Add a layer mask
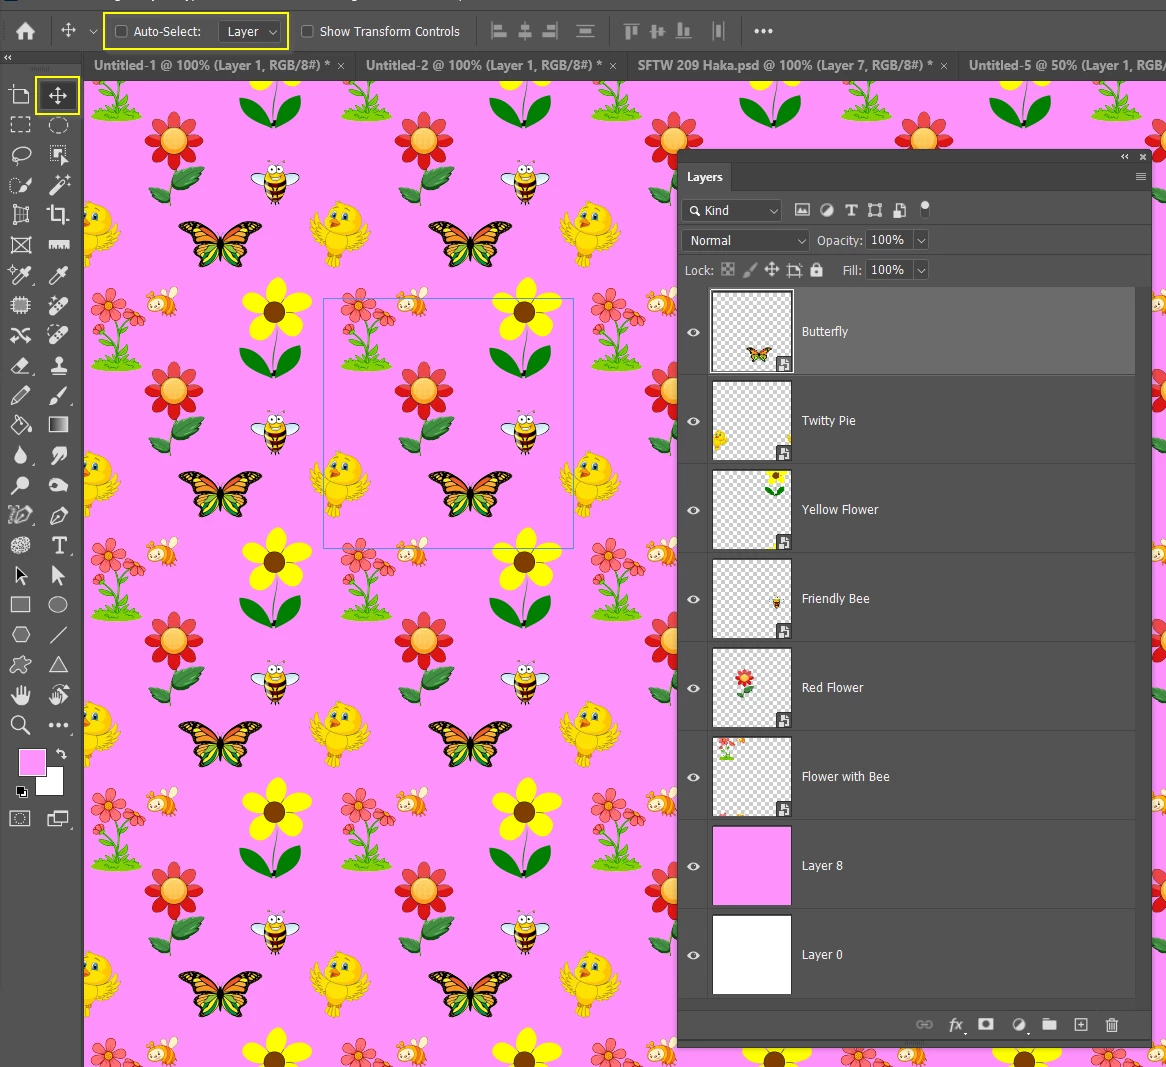Image resolution: width=1166 pixels, height=1067 pixels. [x=985, y=1025]
